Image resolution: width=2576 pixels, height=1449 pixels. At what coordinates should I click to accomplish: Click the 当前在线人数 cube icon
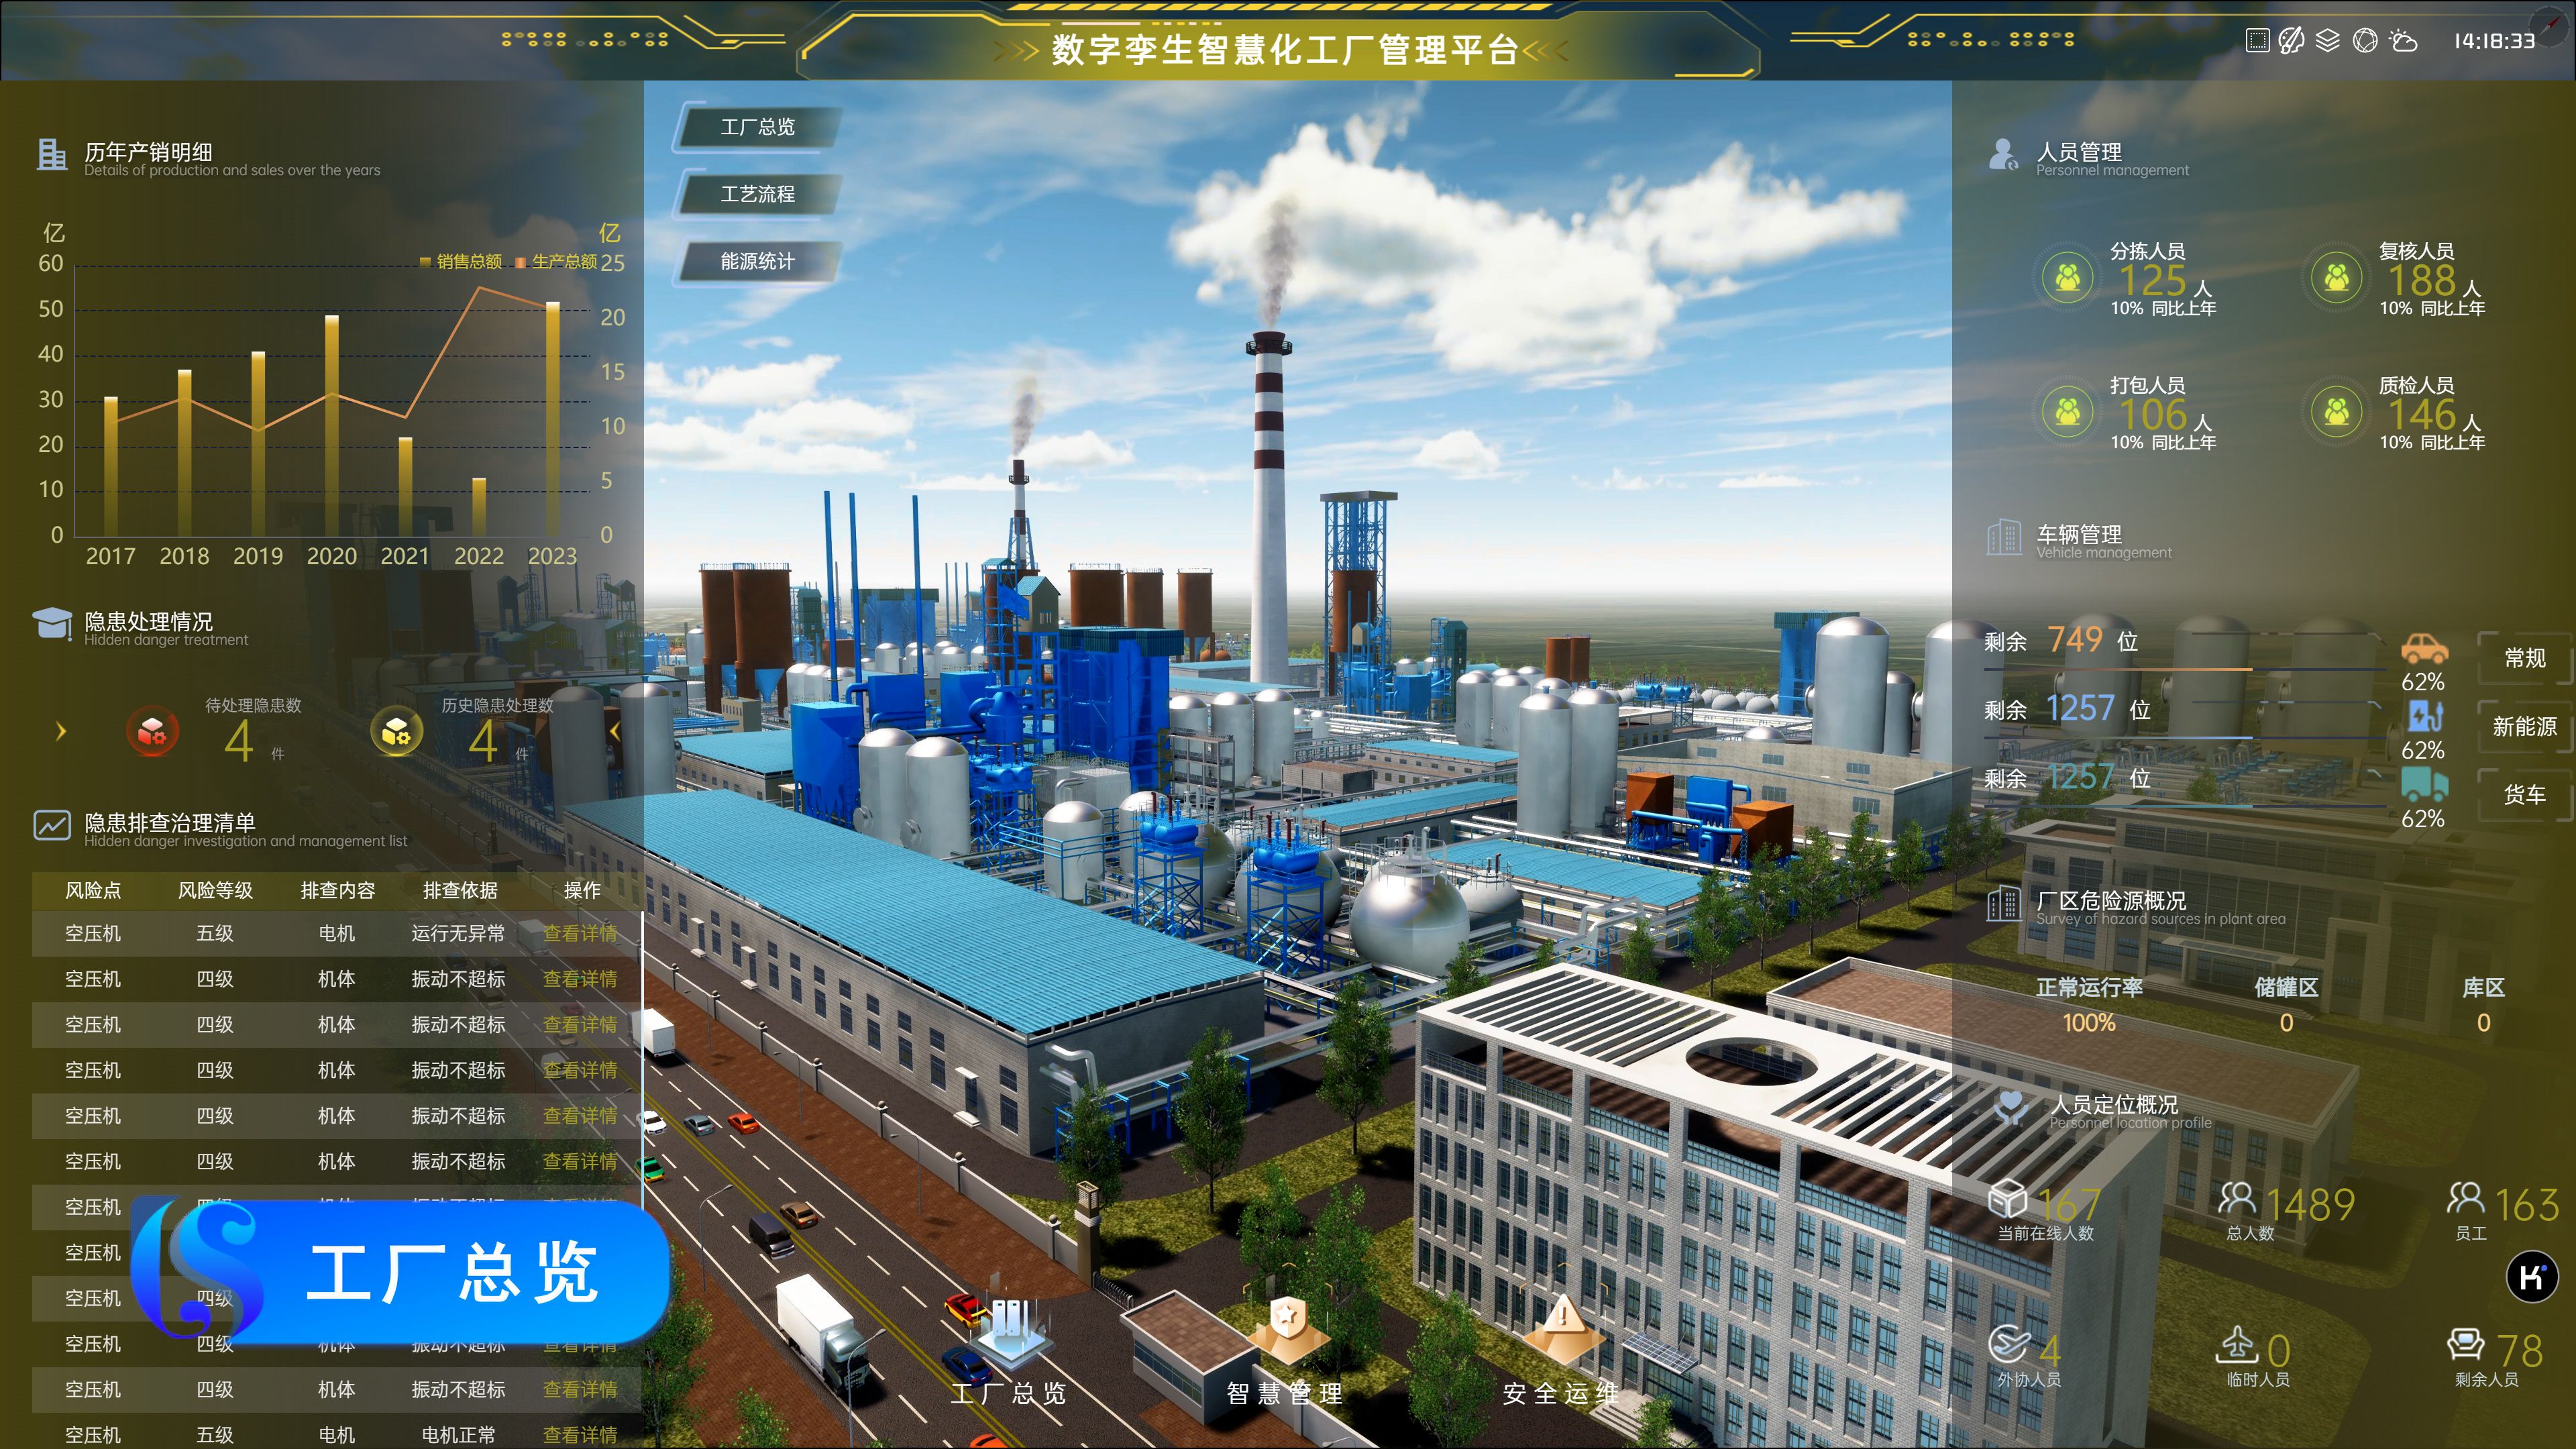point(2008,1198)
